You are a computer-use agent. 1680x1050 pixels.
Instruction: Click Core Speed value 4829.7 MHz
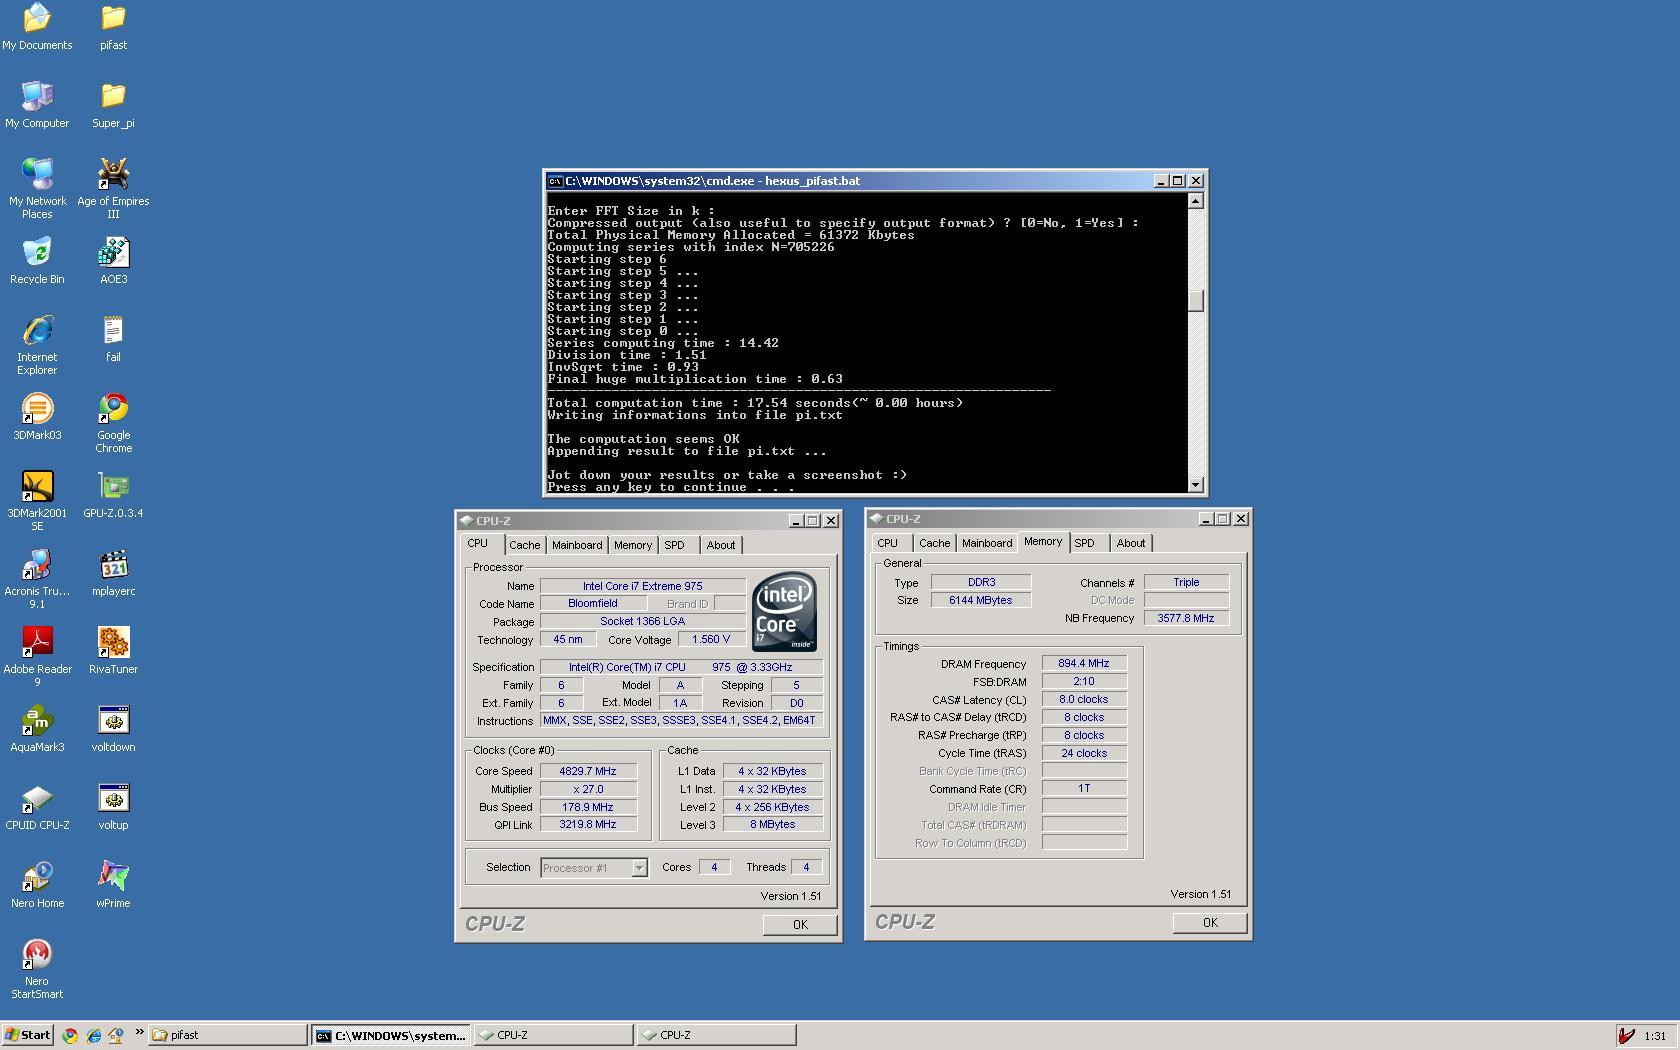588,771
